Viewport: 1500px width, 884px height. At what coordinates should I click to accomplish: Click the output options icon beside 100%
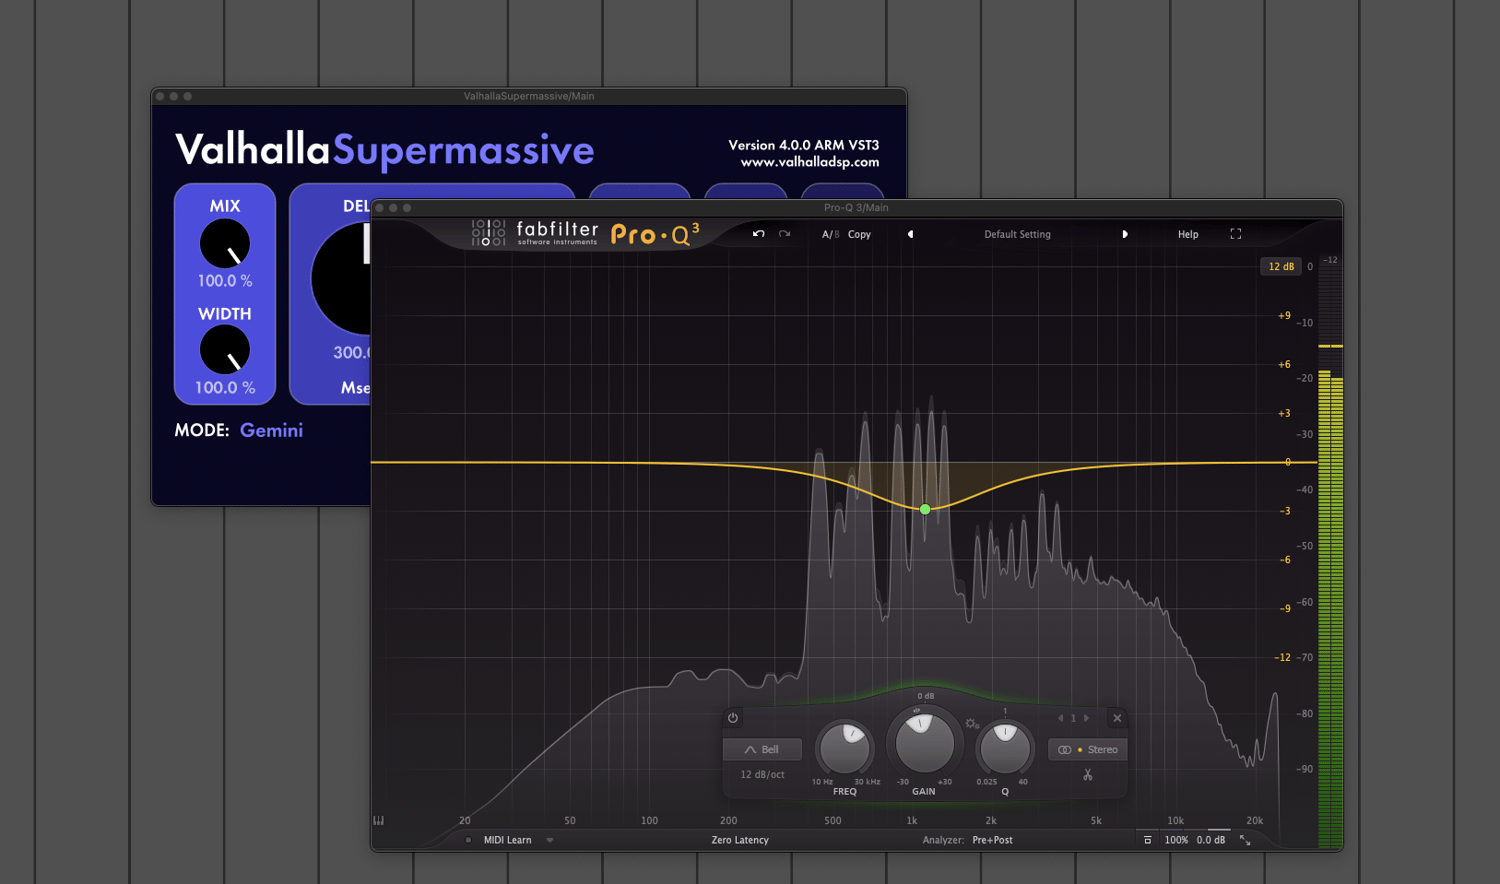1148,840
